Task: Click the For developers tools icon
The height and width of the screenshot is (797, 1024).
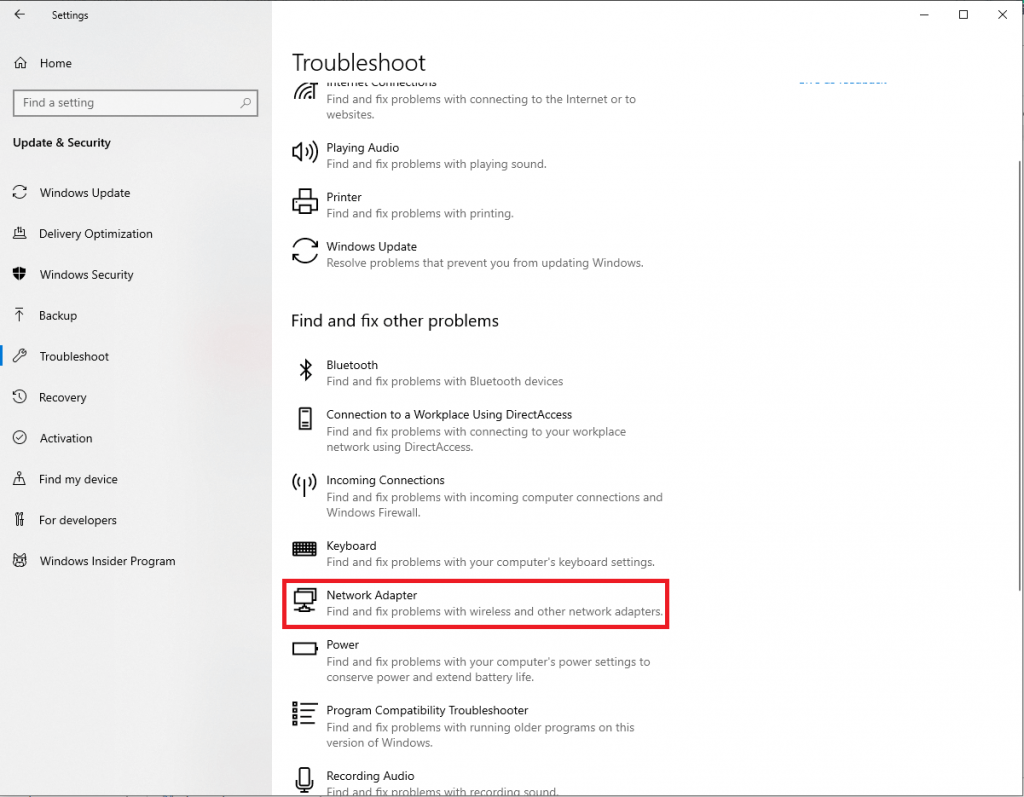Action: (x=20, y=519)
